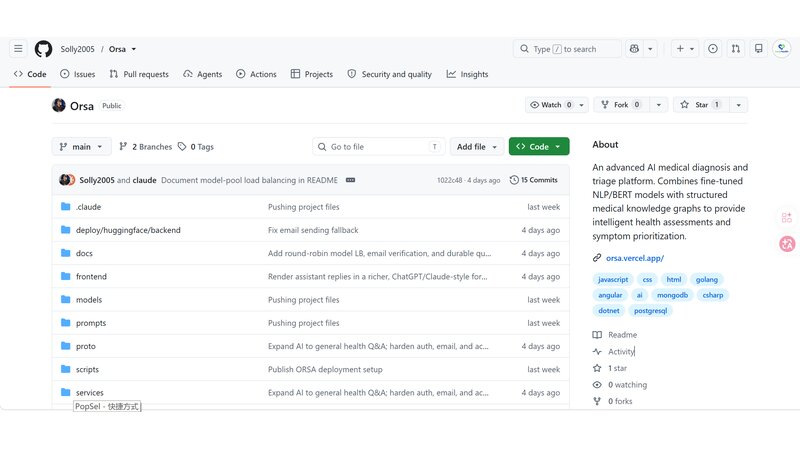
Task: Open the Projects tab
Action: tap(312, 74)
